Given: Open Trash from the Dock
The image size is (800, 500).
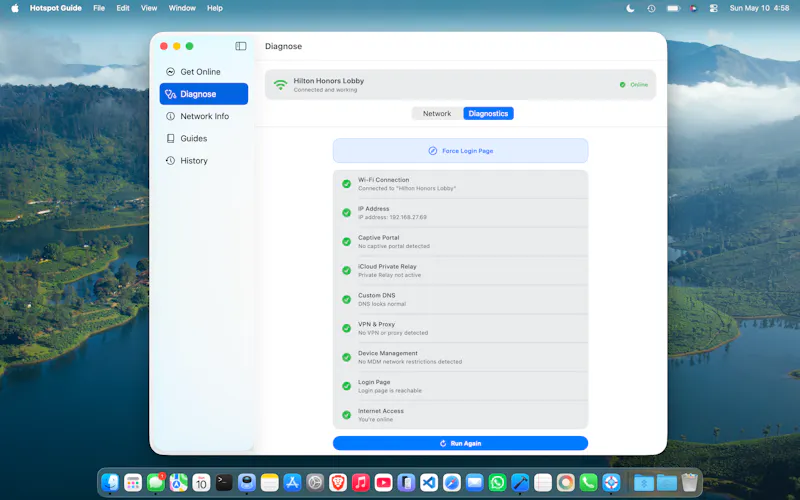Looking at the screenshot, I should 689,482.
